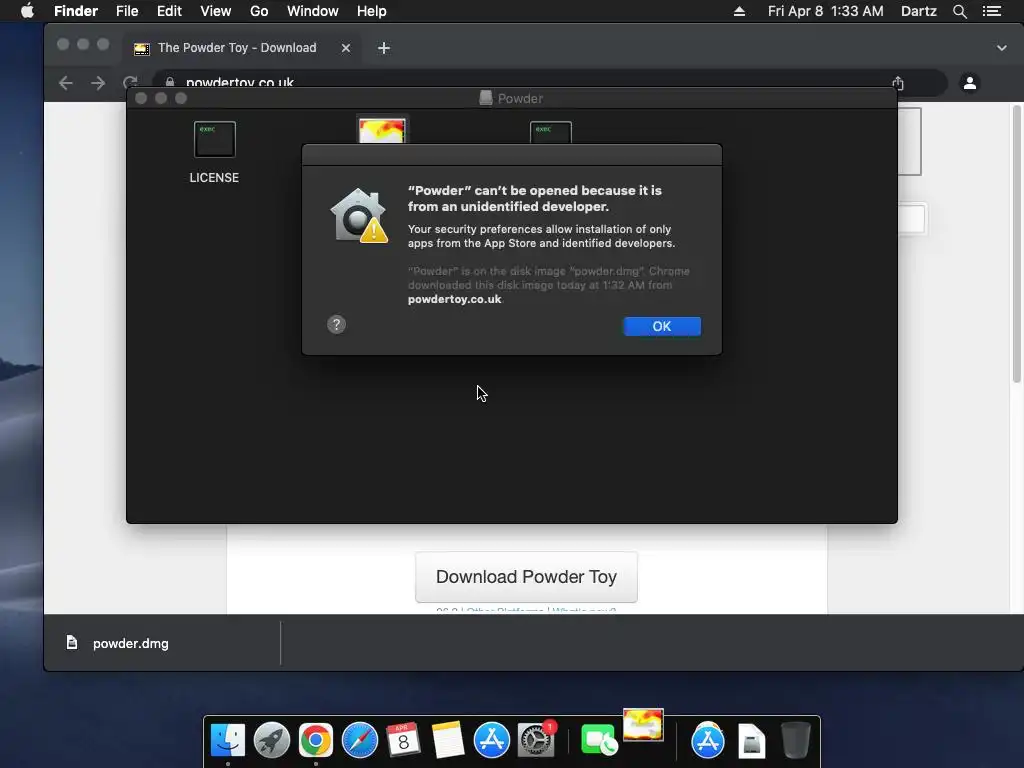This screenshot has width=1024, height=768.
Task: Open powder.dmg in Chrome download bar
Action: click(131, 643)
